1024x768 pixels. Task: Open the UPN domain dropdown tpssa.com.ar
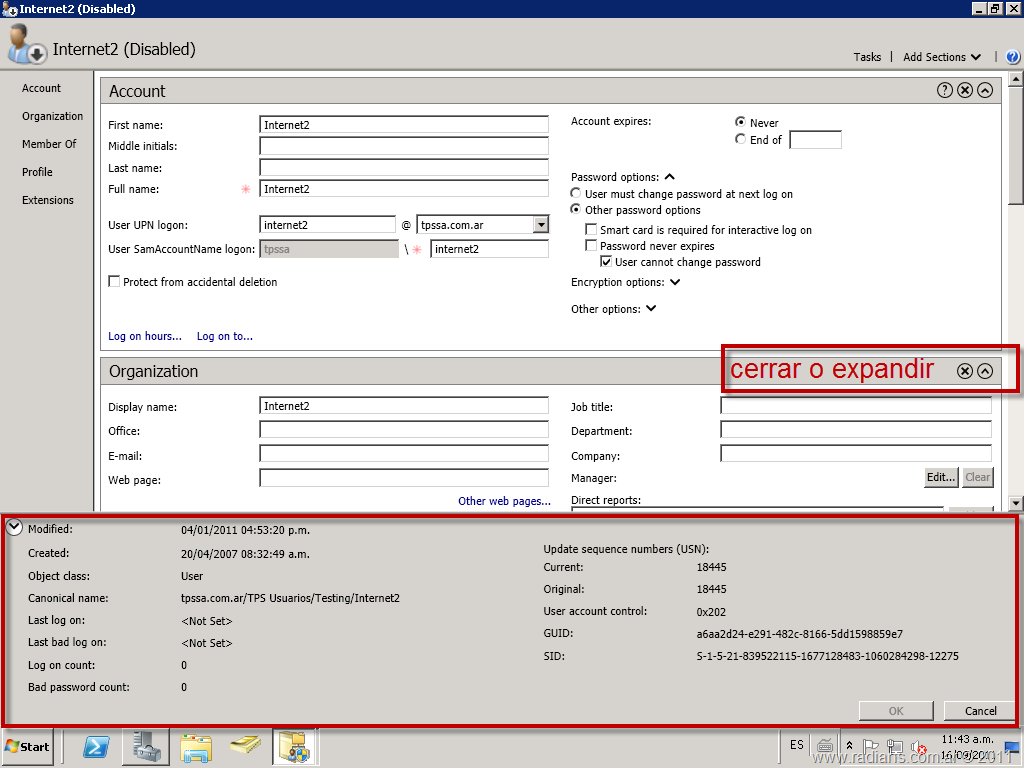pos(541,225)
